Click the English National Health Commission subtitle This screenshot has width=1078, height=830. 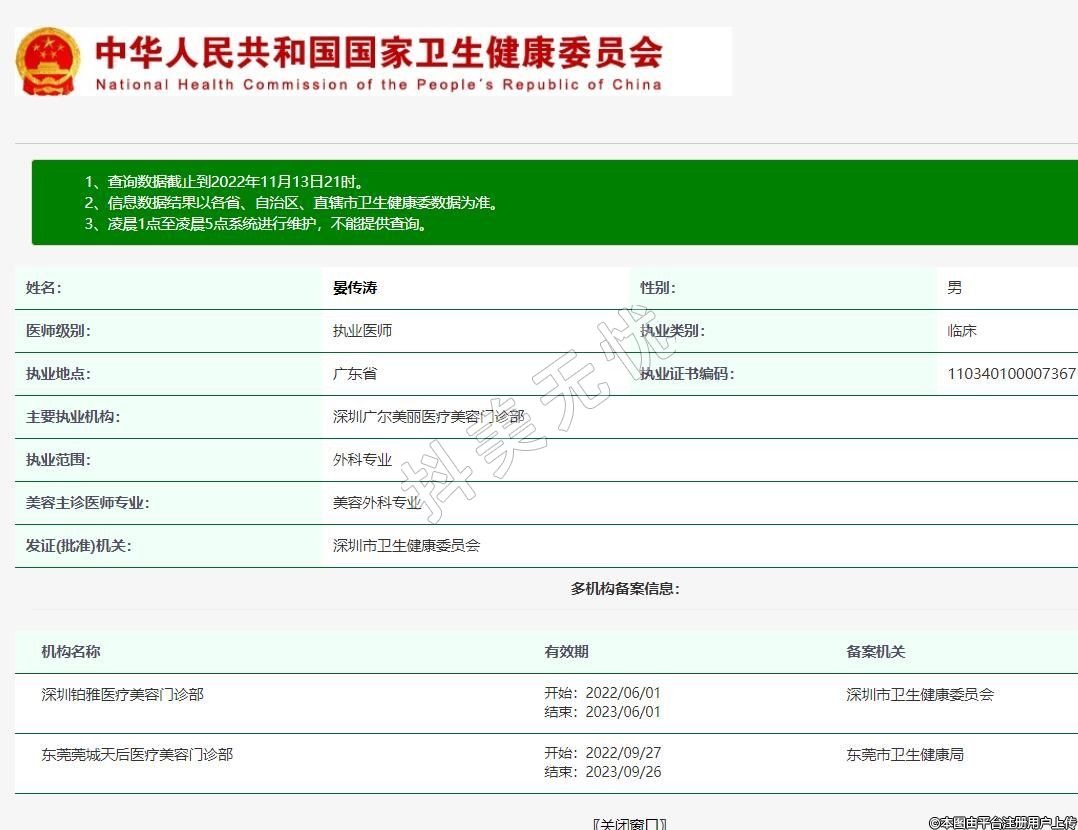pos(378,85)
